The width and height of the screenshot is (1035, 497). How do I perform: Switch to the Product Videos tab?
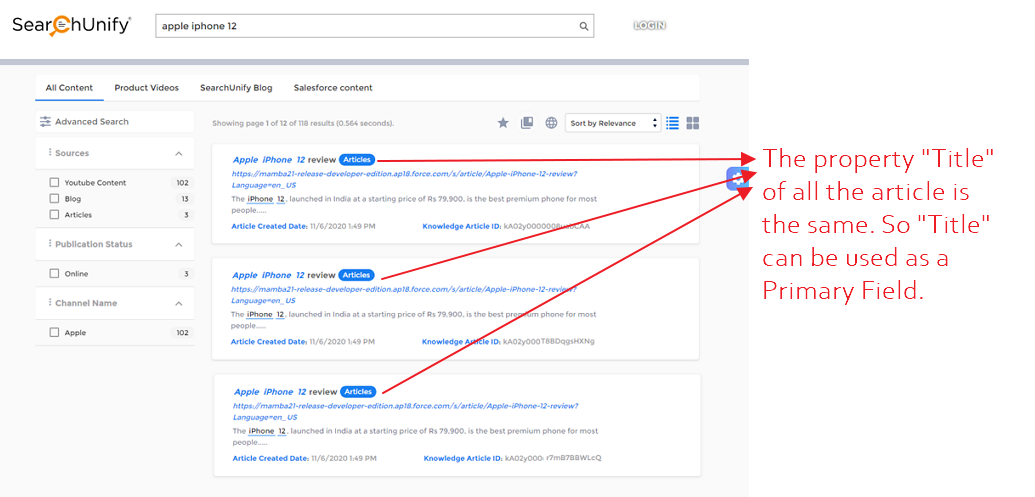point(146,88)
